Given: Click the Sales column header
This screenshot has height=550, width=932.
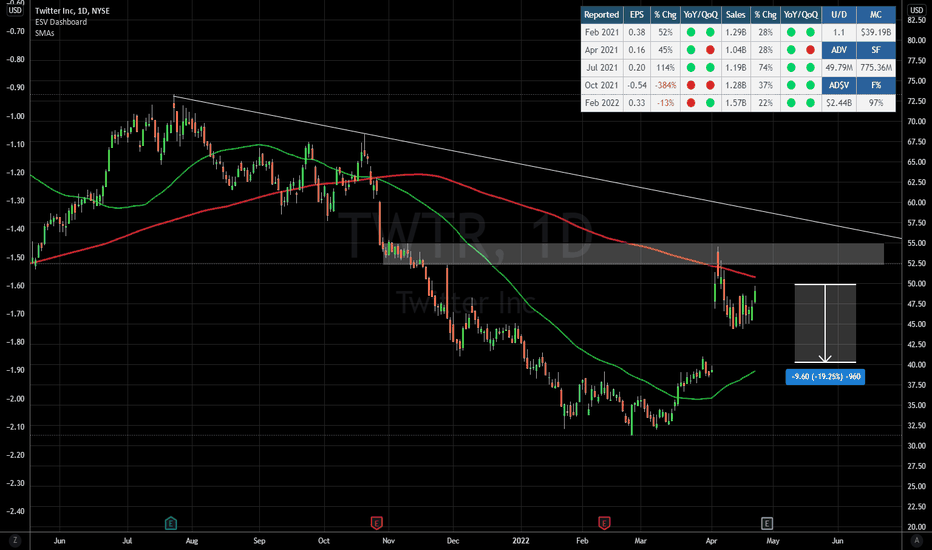Looking at the screenshot, I should 735,15.
